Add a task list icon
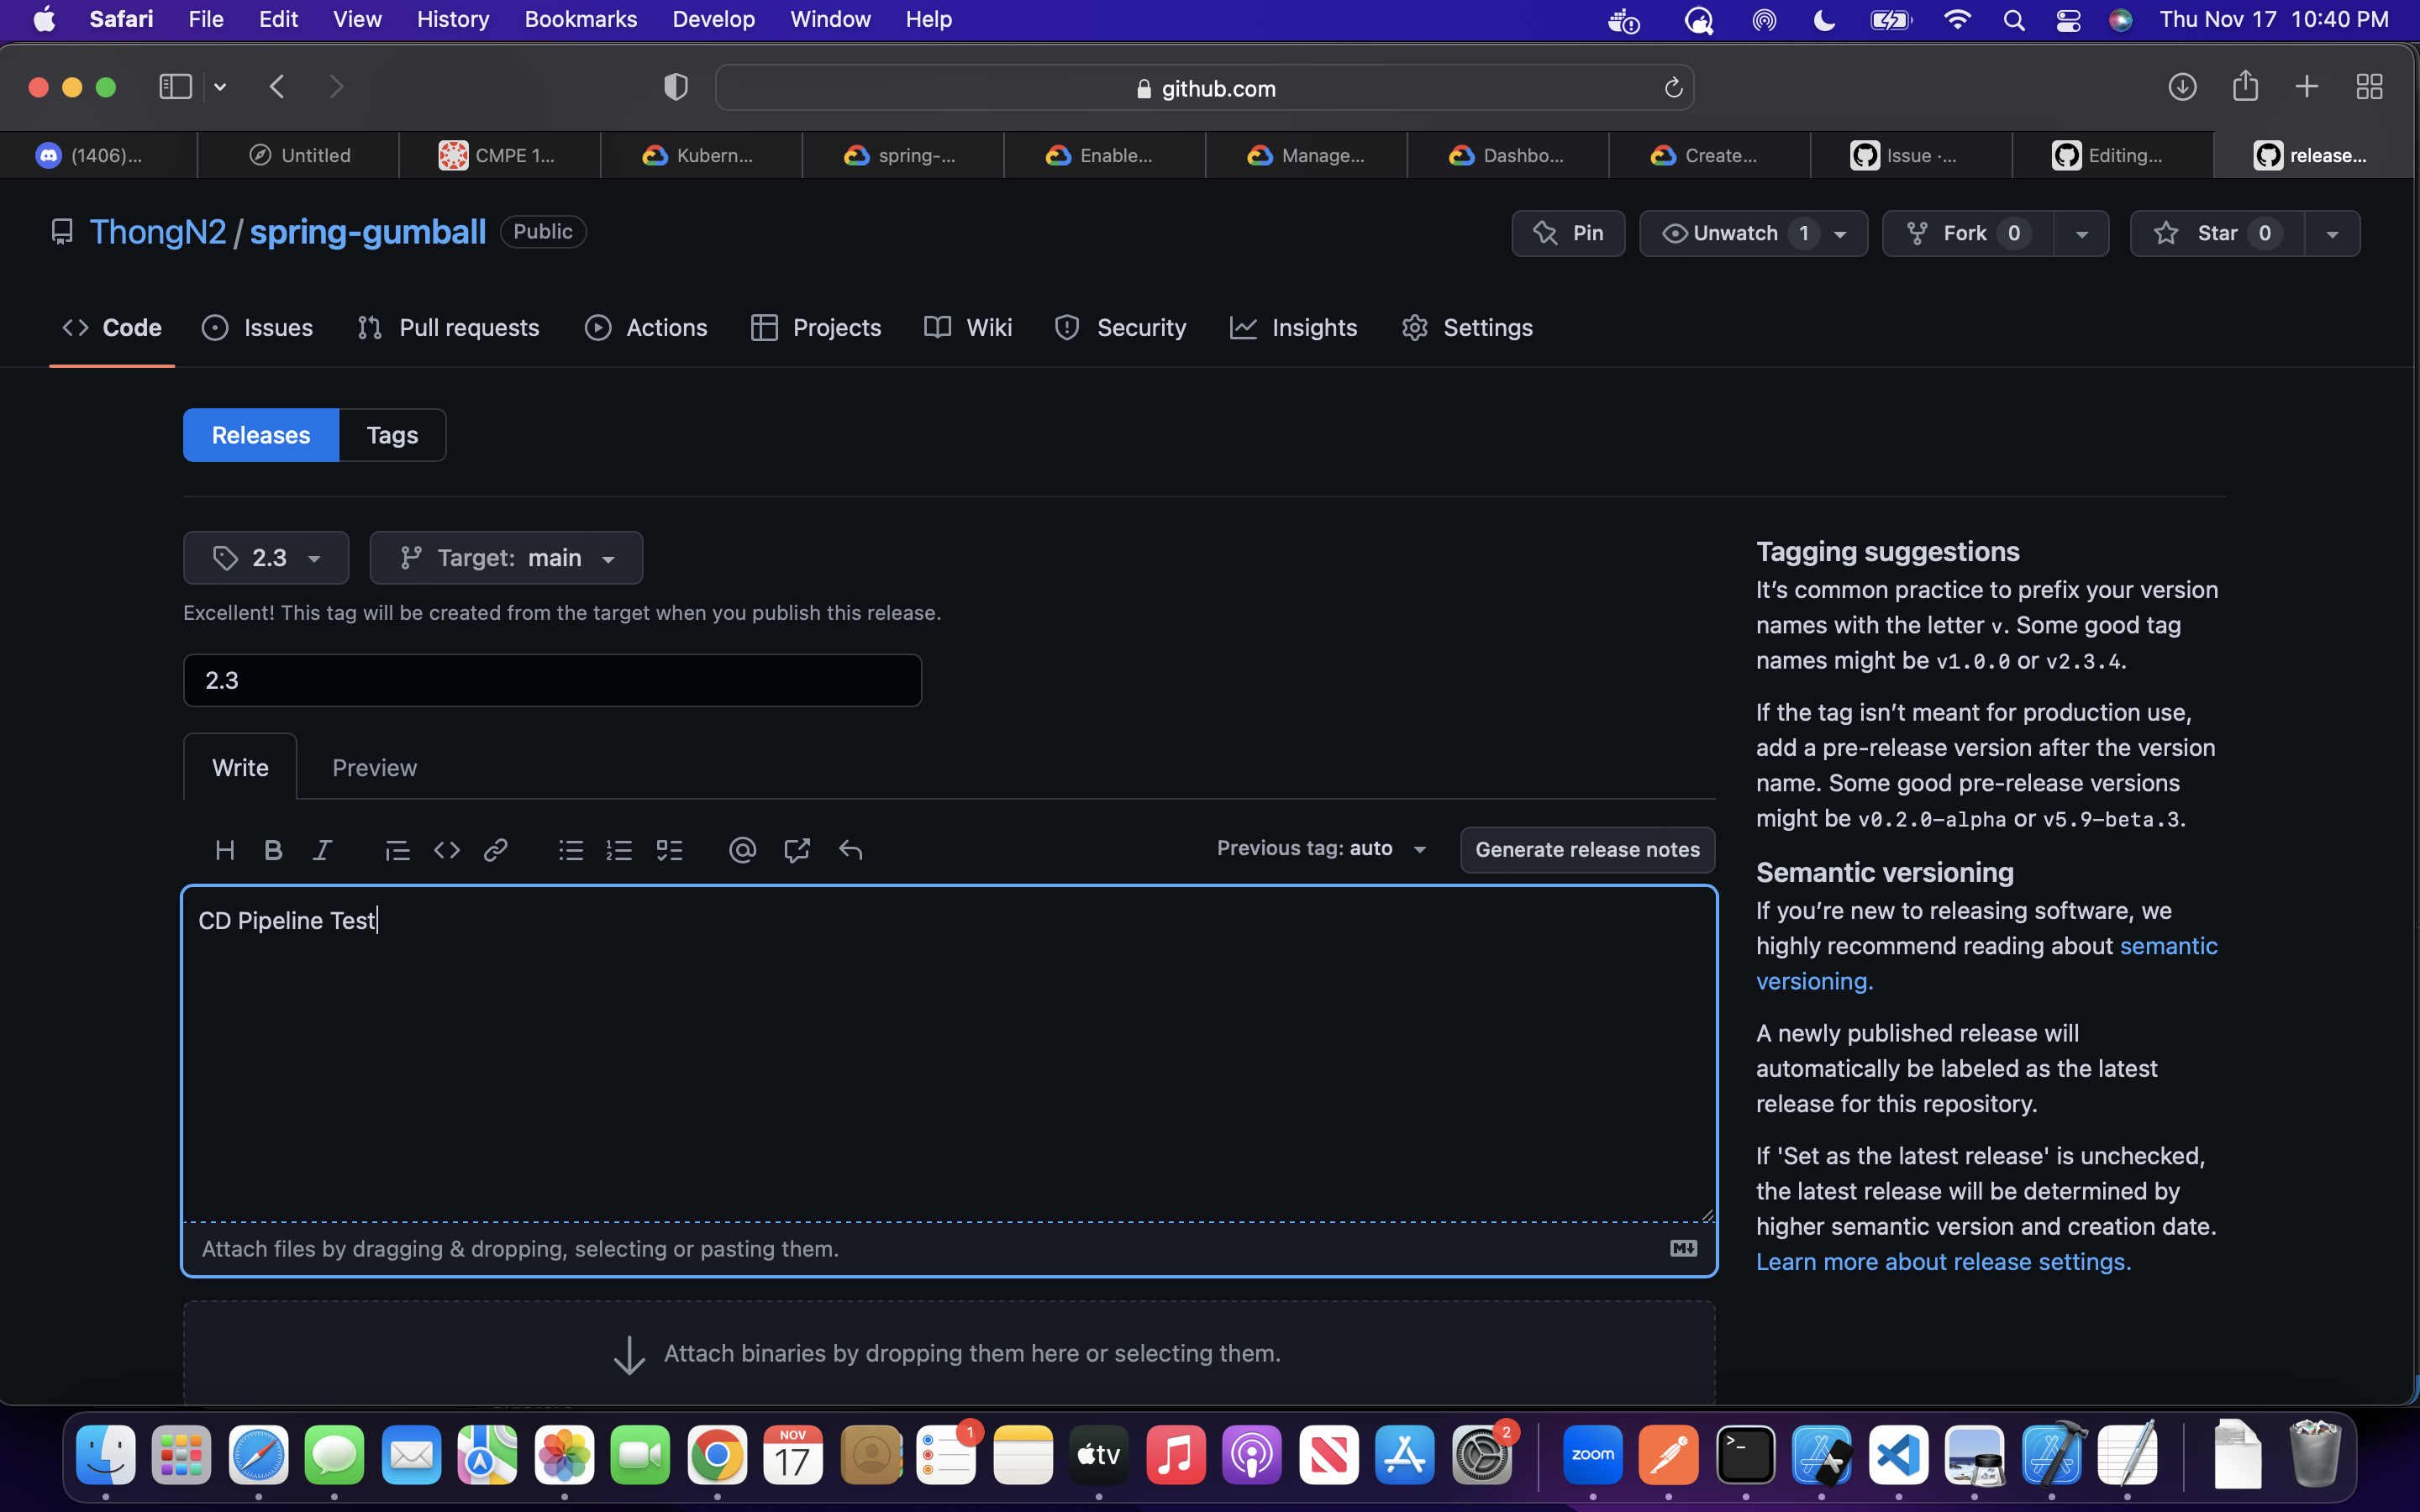The image size is (2420, 1512). [x=669, y=850]
